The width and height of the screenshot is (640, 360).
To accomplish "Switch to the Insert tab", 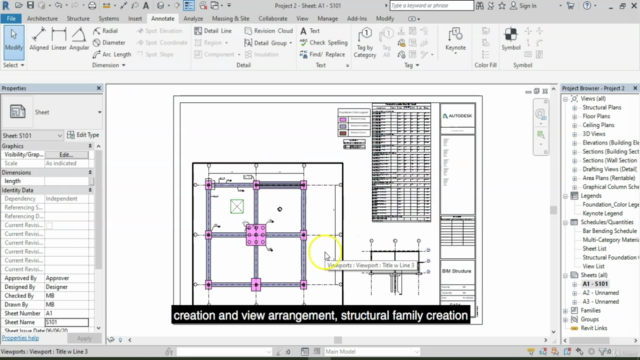I will (x=135, y=18).
